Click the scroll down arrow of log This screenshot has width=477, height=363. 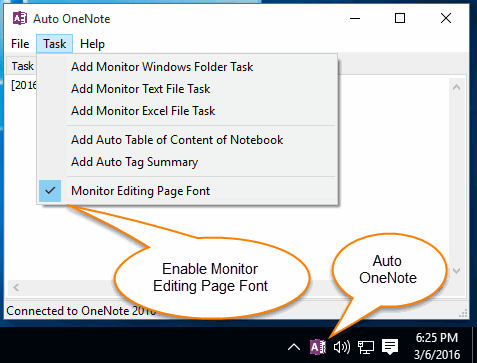click(456, 271)
